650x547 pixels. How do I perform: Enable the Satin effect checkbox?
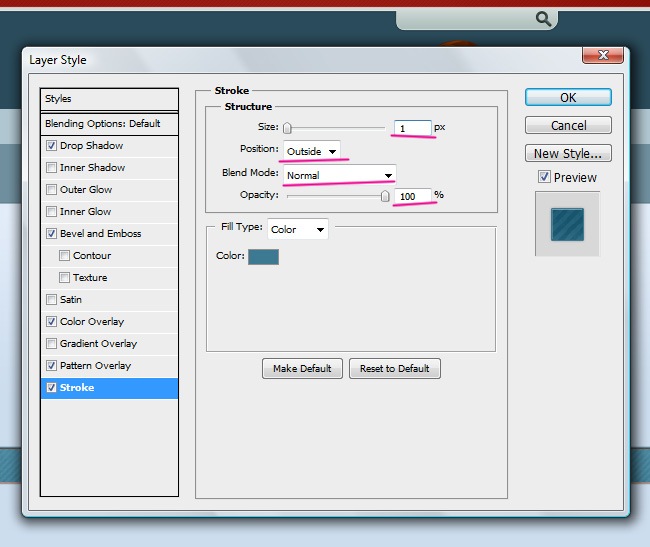pos(52,300)
